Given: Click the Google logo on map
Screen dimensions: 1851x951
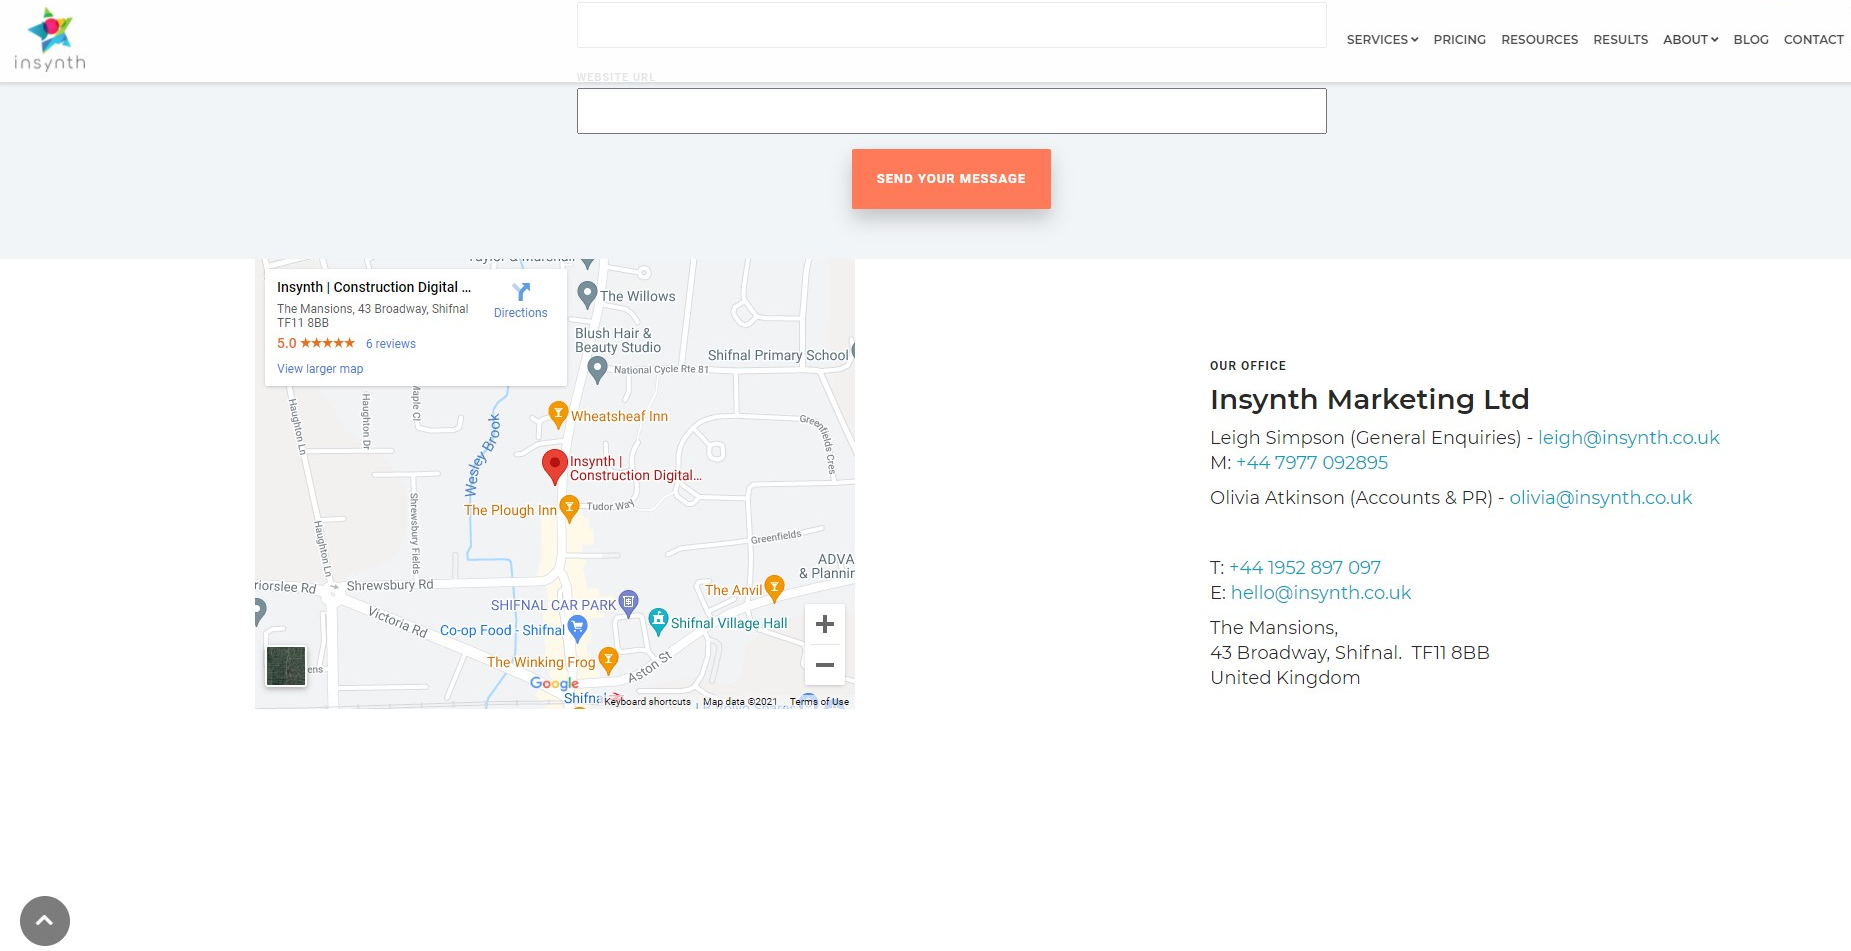Looking at the screenshot, I should tap(554, 684).
